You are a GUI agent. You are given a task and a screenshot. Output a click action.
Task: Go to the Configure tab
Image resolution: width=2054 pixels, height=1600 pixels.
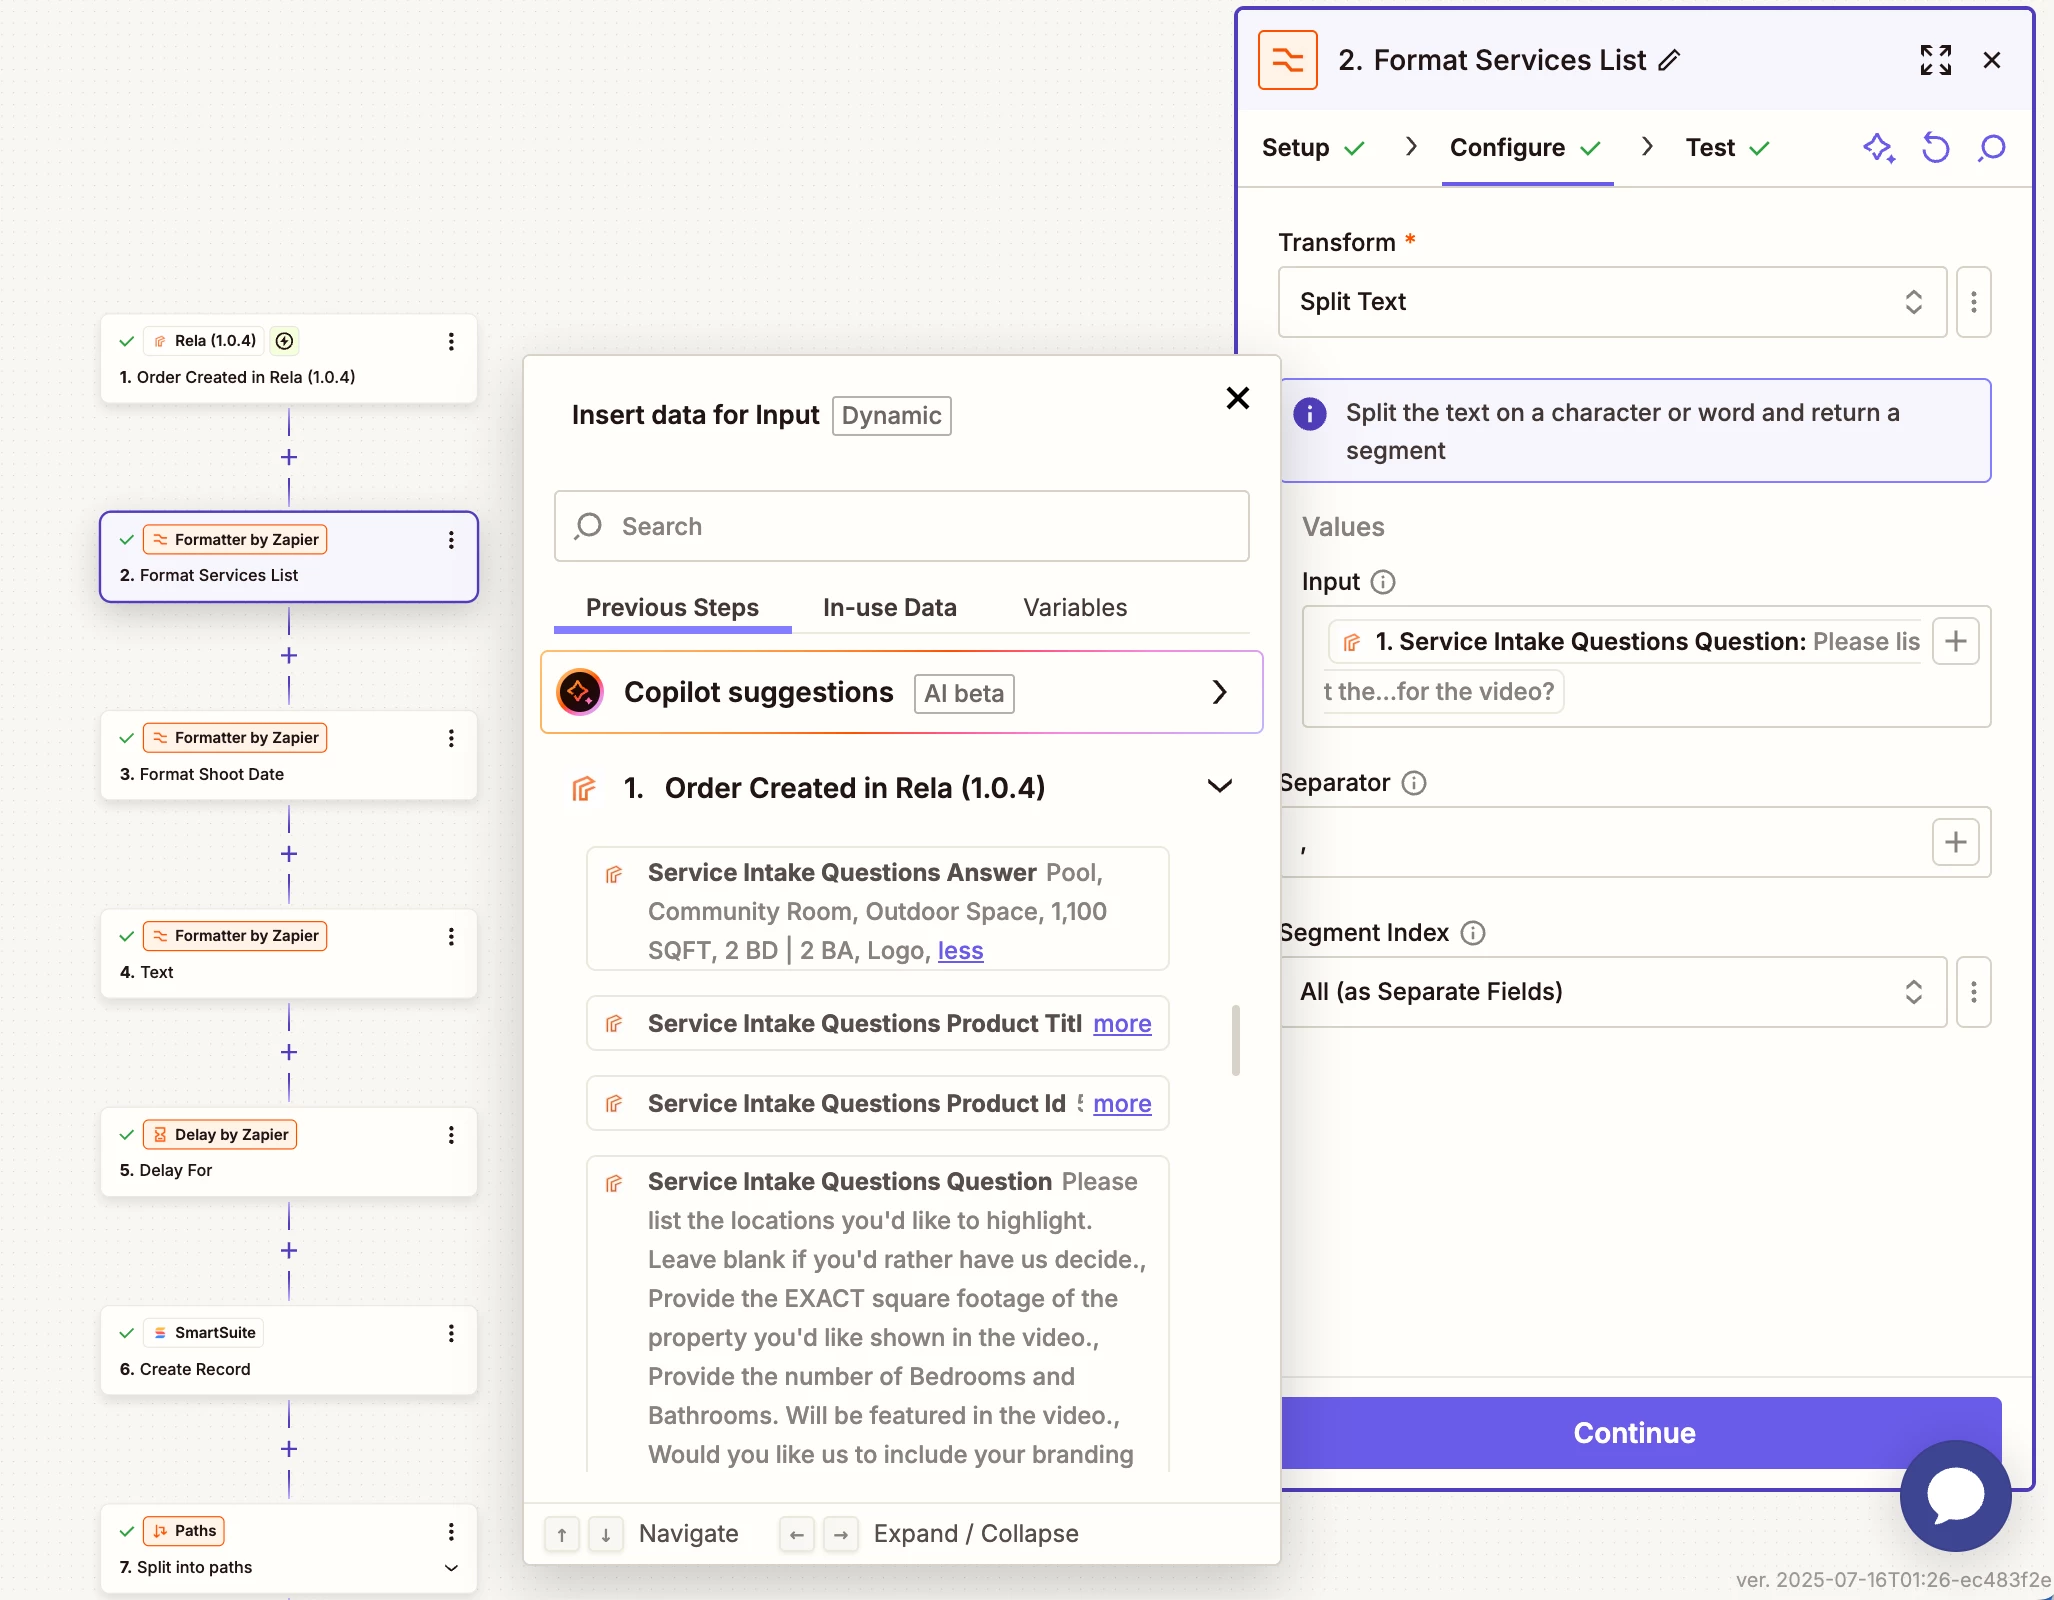[1526, 148]
